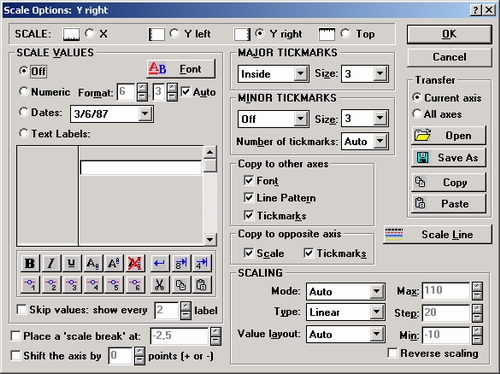Viewport: 500px width, 374px height.
Task: Click the subscript formatting icon
Action: coord(93,263)
